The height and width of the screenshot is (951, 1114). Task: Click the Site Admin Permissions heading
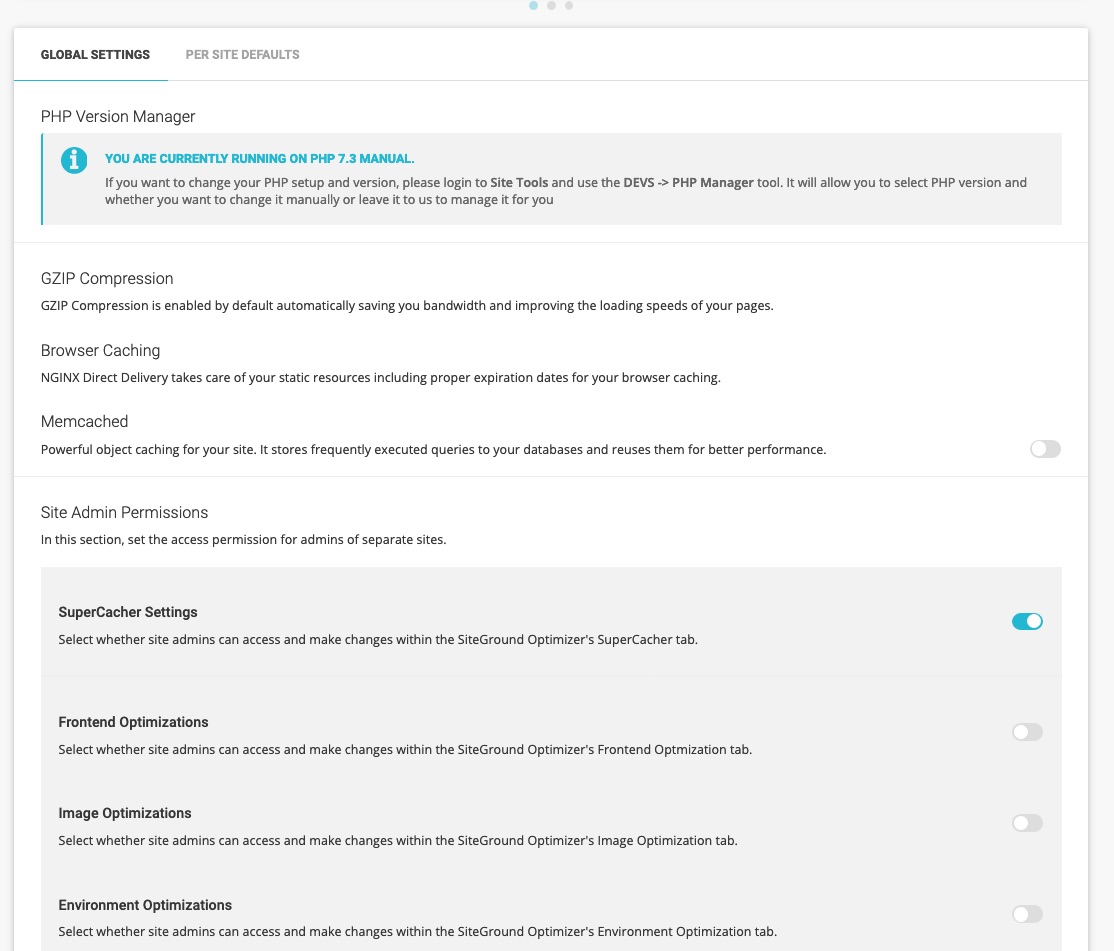point(124,512)
